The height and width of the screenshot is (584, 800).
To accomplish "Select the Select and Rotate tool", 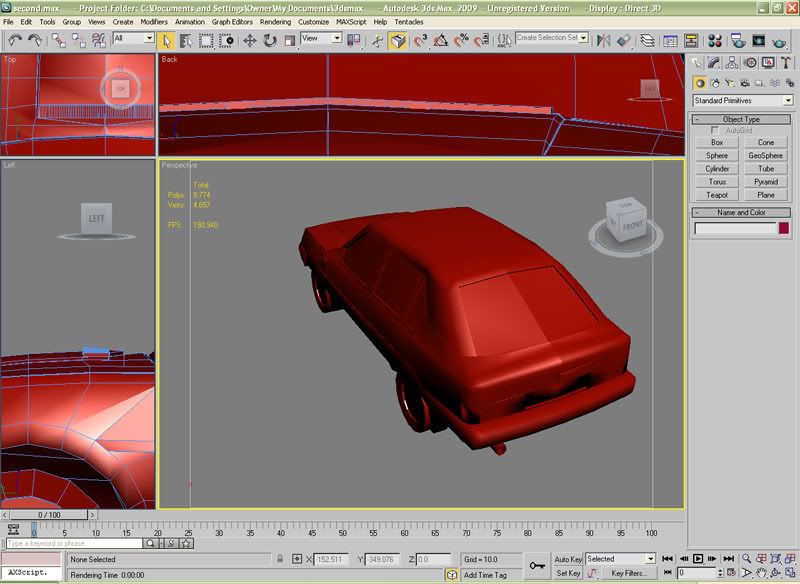I will coord(270,40).
